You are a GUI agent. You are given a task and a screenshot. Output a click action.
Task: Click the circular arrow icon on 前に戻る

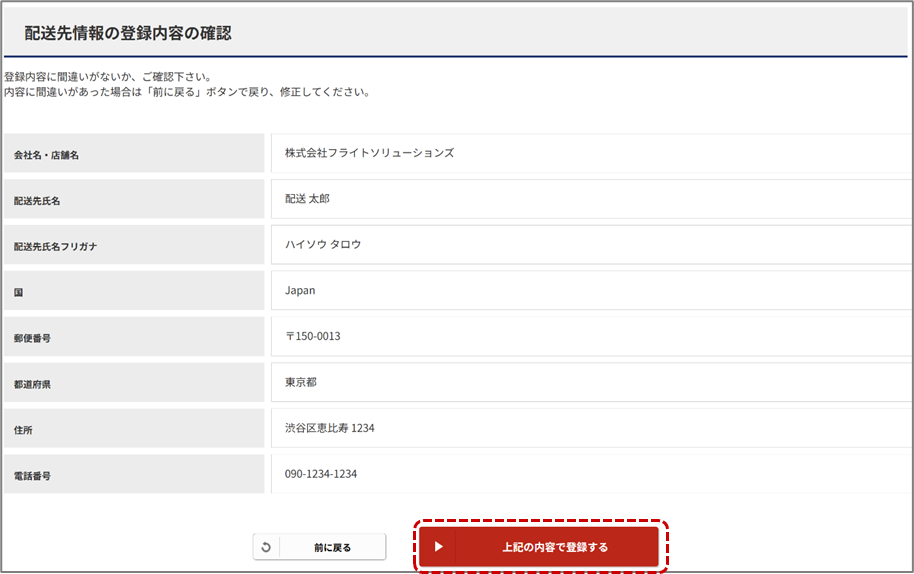pos(266,547)
